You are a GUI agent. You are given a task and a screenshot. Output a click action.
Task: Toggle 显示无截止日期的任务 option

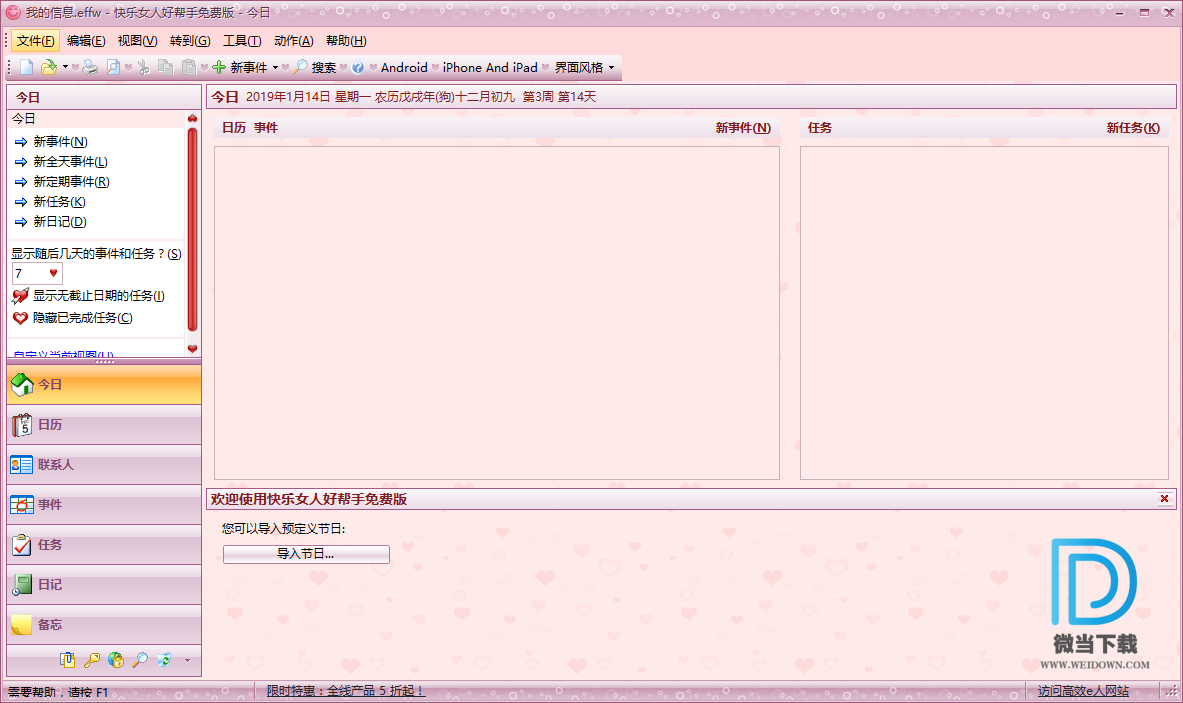tap(98, 296)
